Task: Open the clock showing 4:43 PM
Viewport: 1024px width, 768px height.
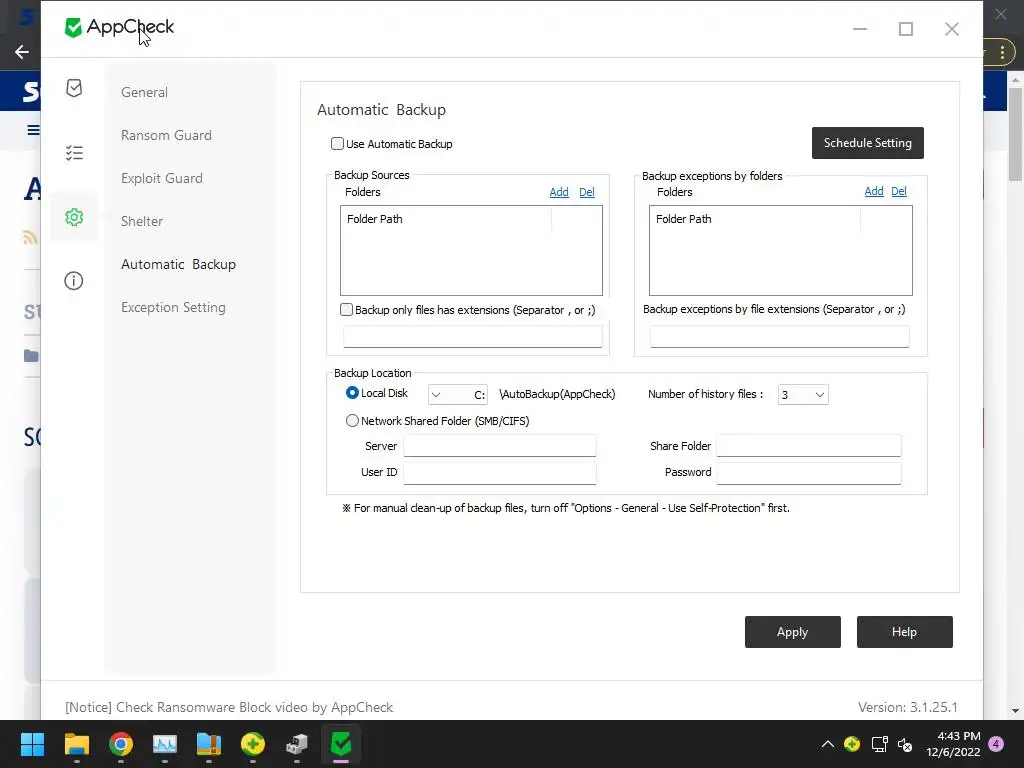Action: click(x=953, y=744)
